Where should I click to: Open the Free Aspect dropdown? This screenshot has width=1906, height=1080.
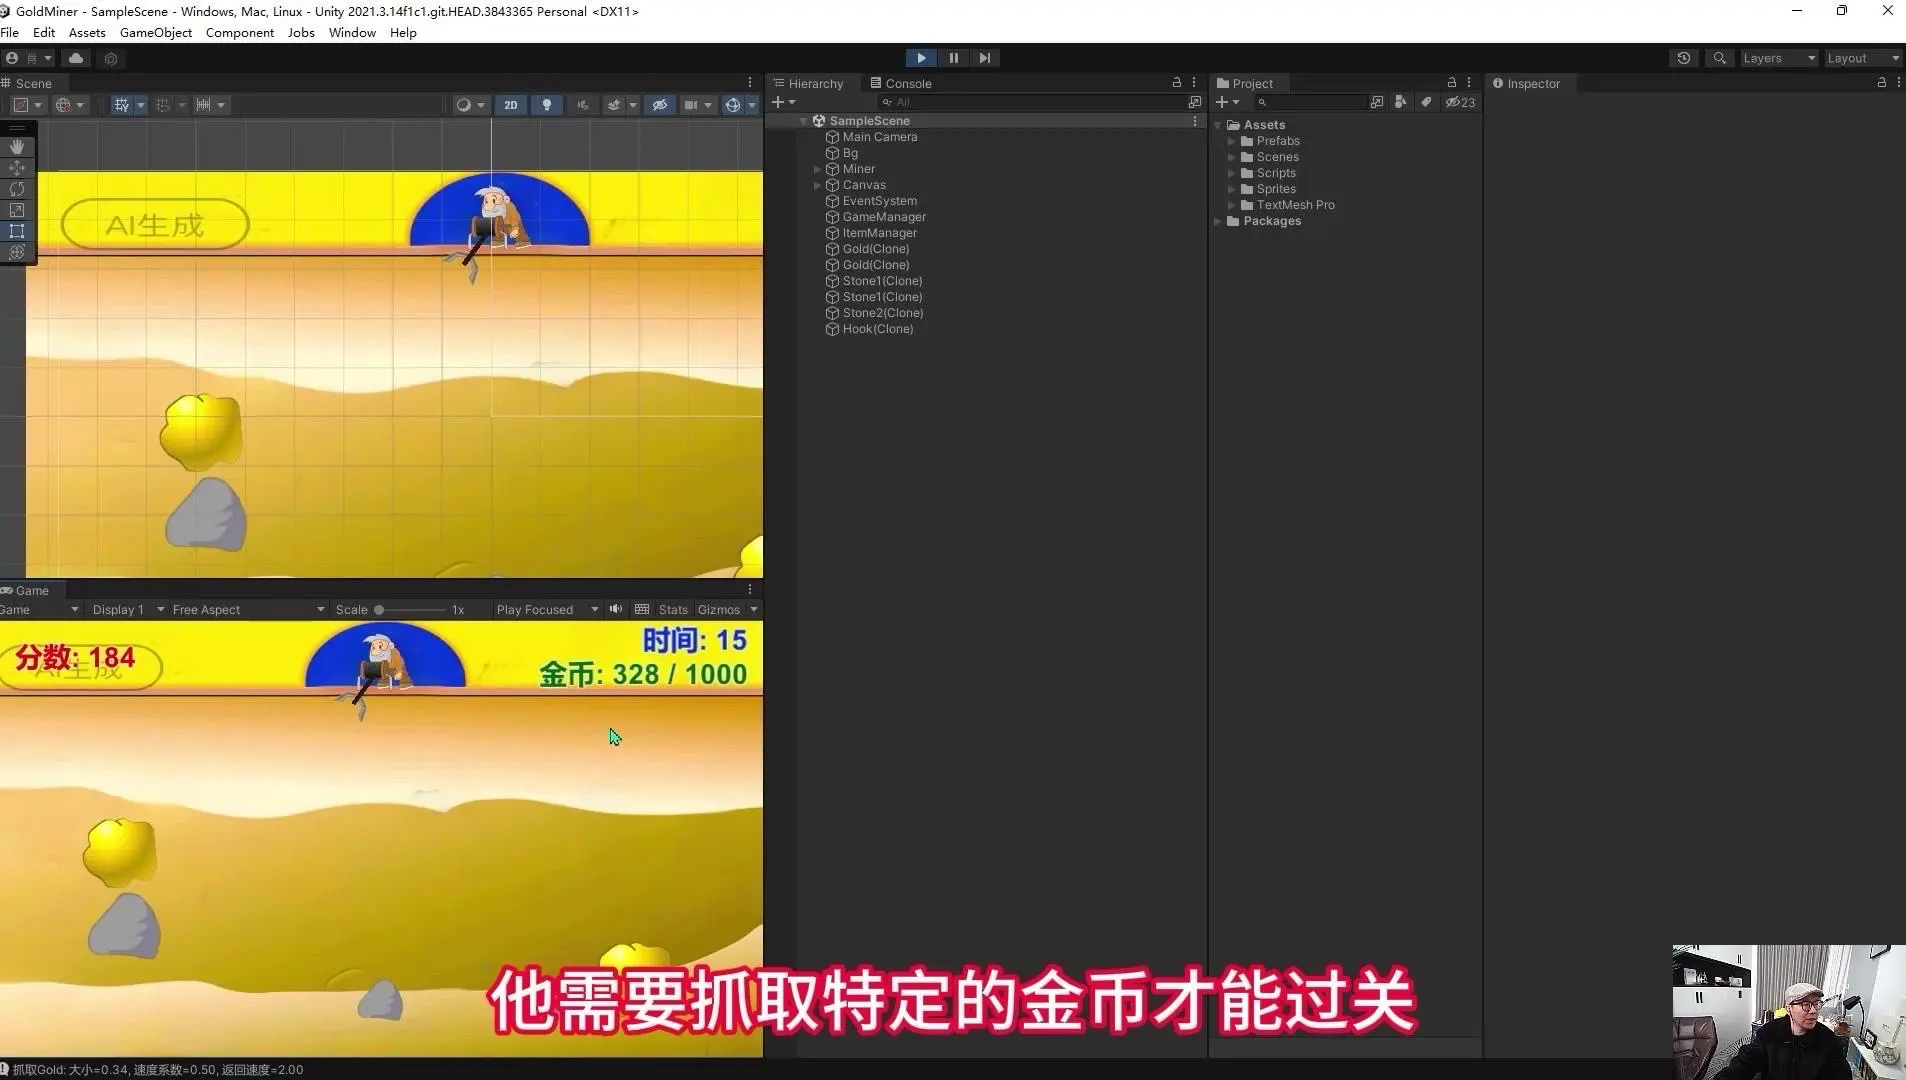248,609
